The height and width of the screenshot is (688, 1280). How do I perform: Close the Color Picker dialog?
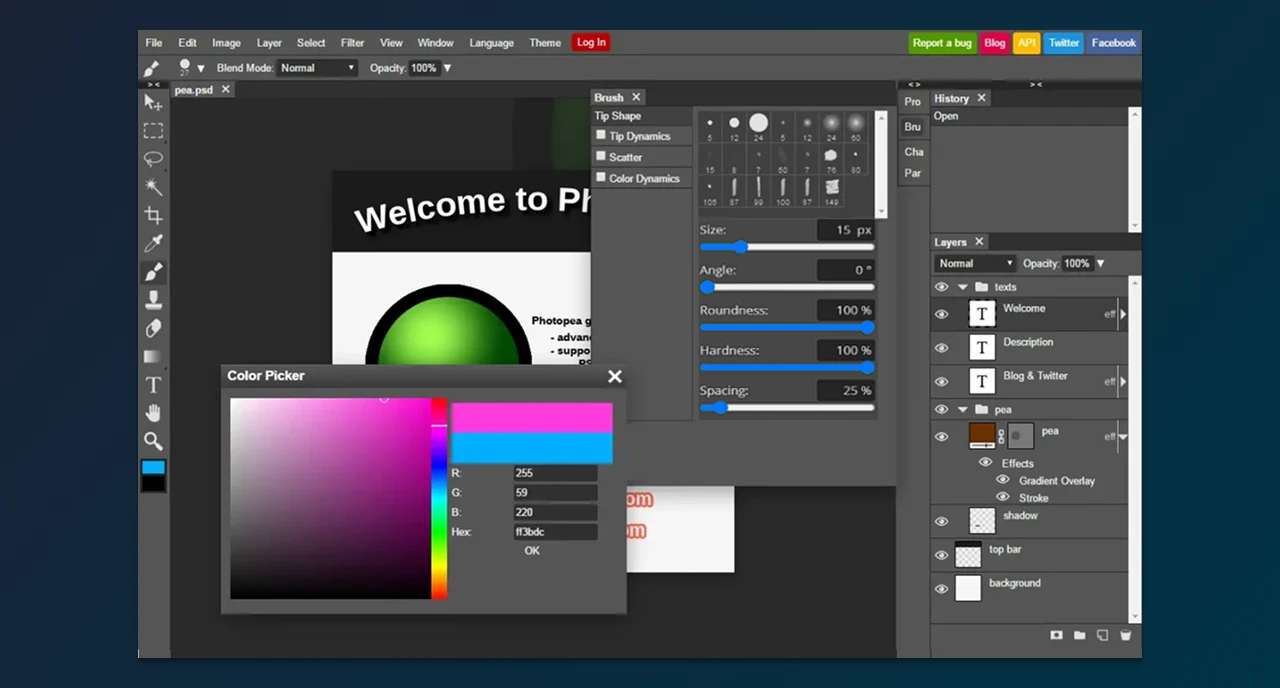click(x=615, y=376)
